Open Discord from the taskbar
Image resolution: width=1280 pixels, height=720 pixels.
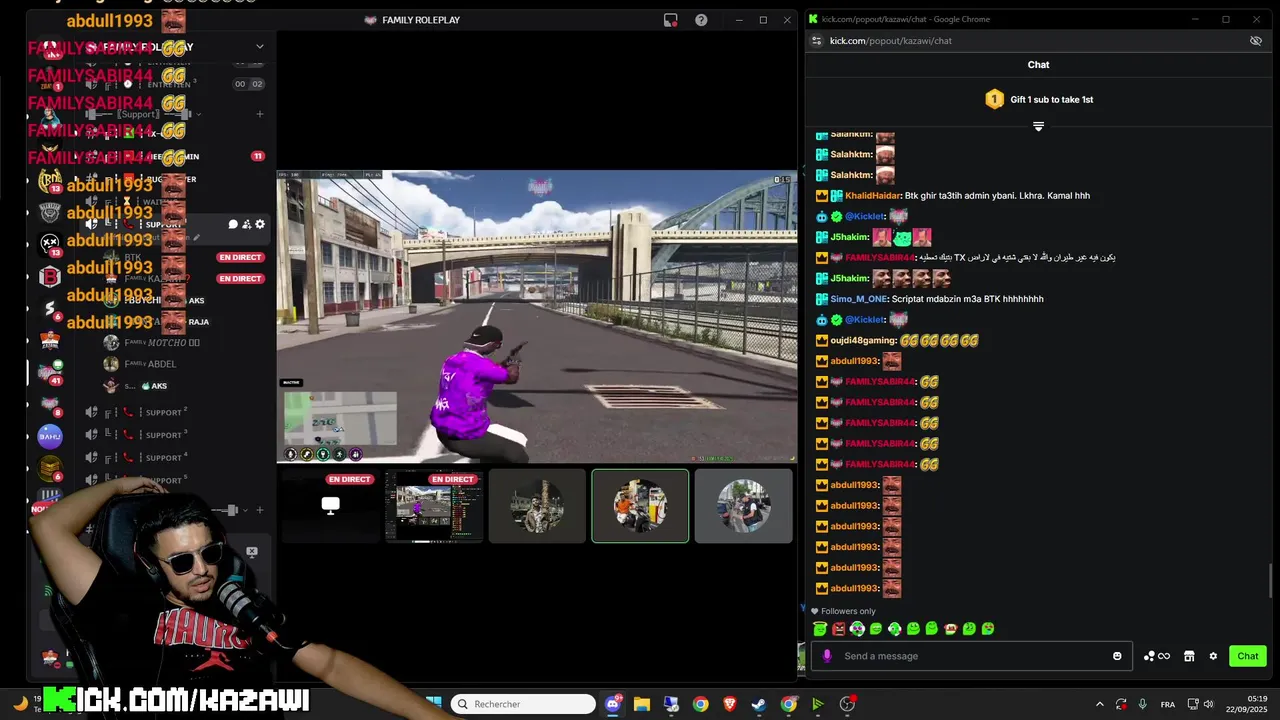tap(613, 704)
